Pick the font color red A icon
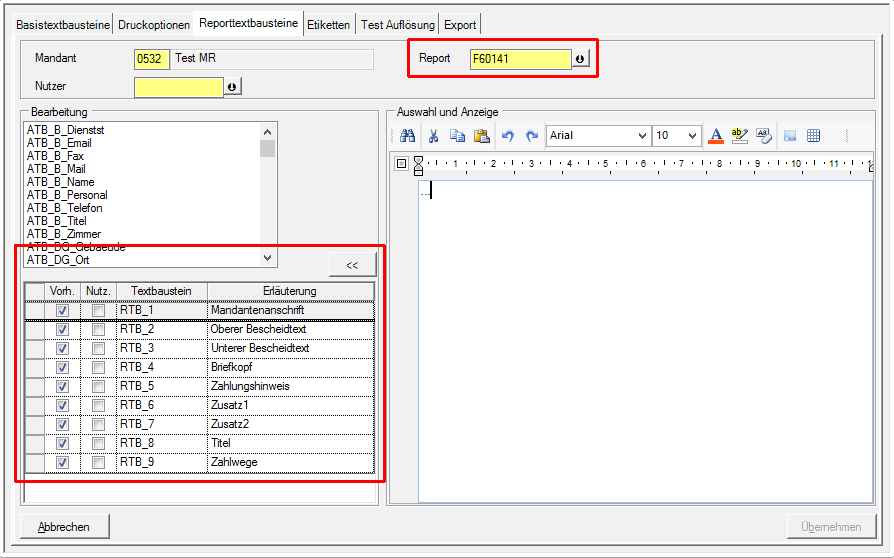 click(x=715, y=136)
